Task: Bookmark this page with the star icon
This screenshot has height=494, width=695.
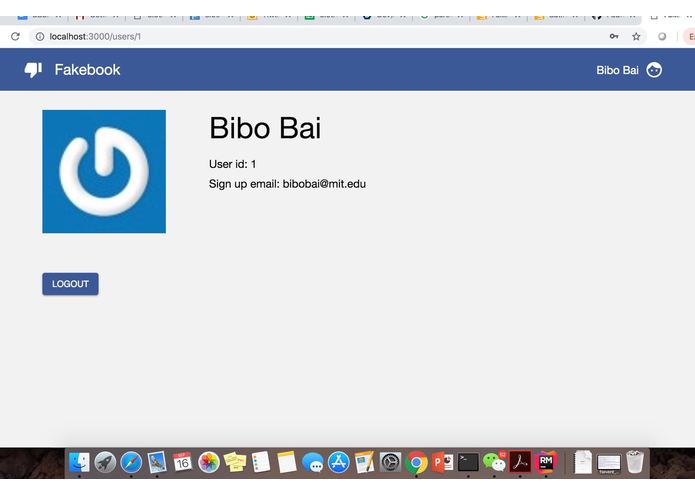Action: [x=636, y=36]
